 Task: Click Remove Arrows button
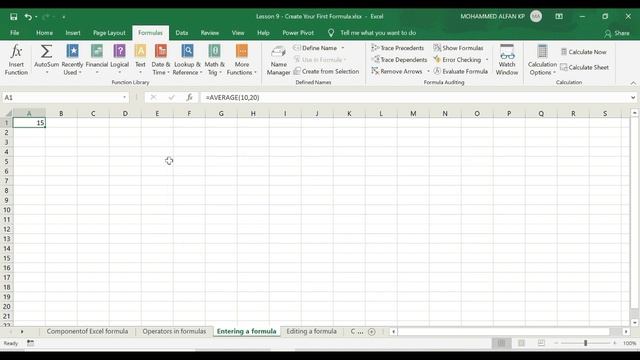pos(397,71)
